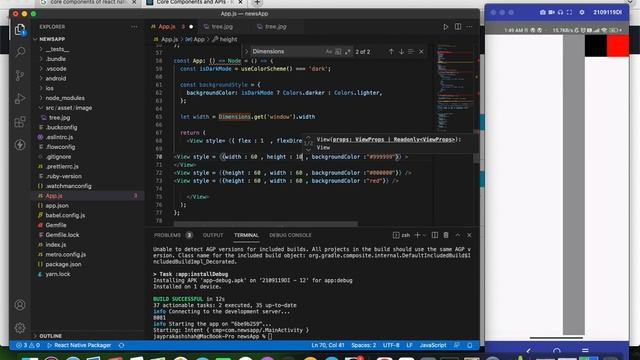The width and height of the screenshot is (640, 360).
Task: Click the sync icon beside React Native Packager
Action: [x=121, y=345]
